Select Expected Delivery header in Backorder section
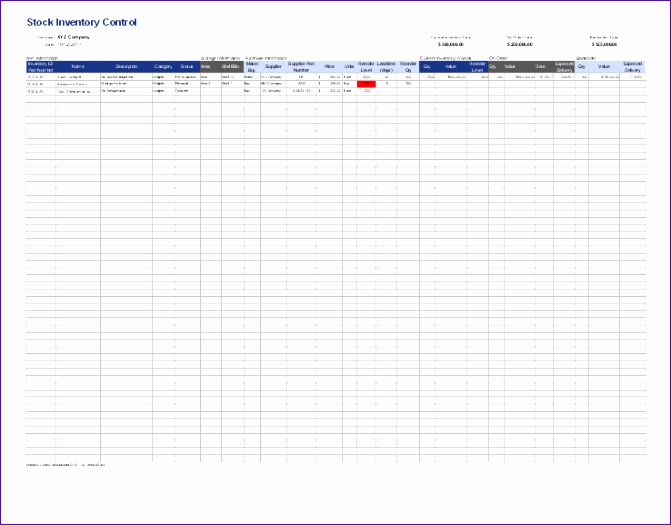The image size is (671, 525). (632, 66)
